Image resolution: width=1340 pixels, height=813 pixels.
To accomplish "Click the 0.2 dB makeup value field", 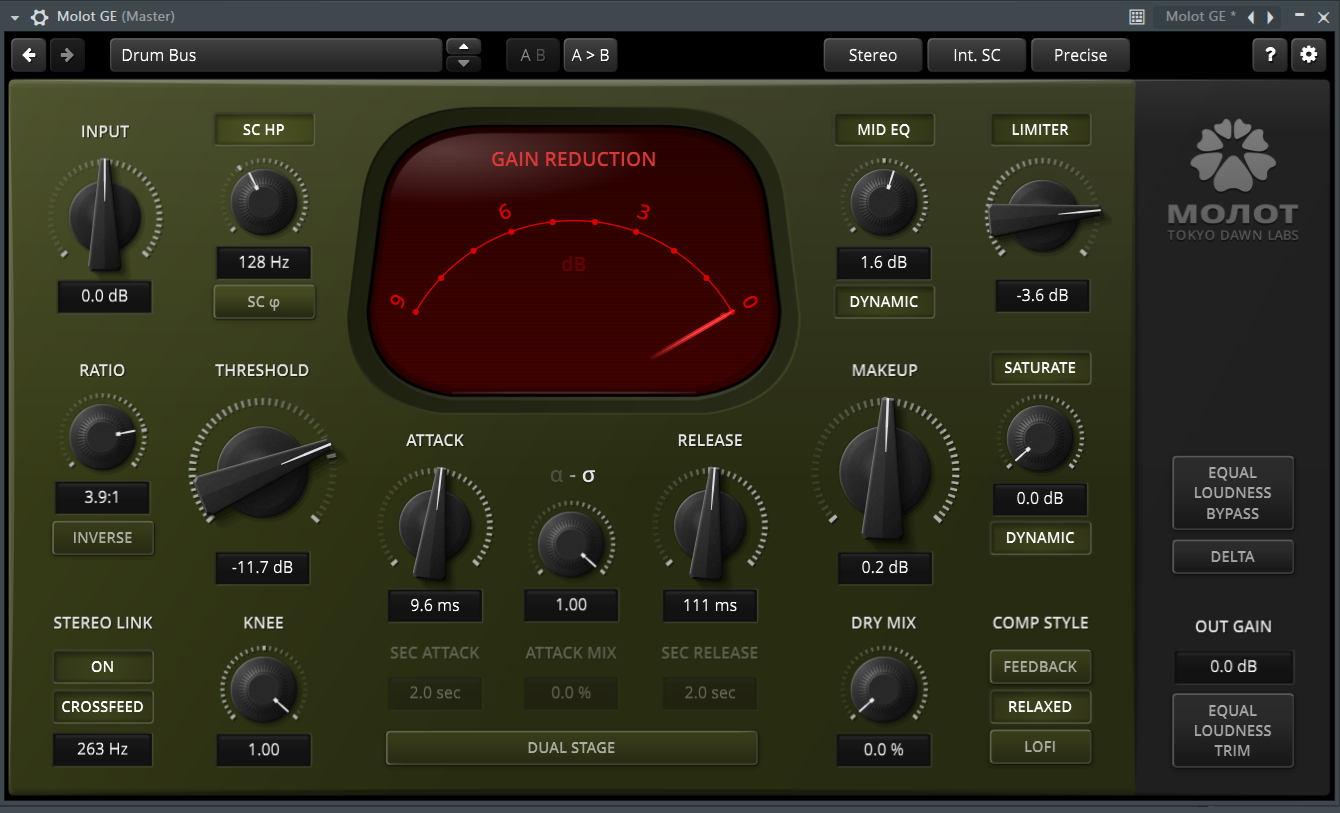I will point(884,568).
